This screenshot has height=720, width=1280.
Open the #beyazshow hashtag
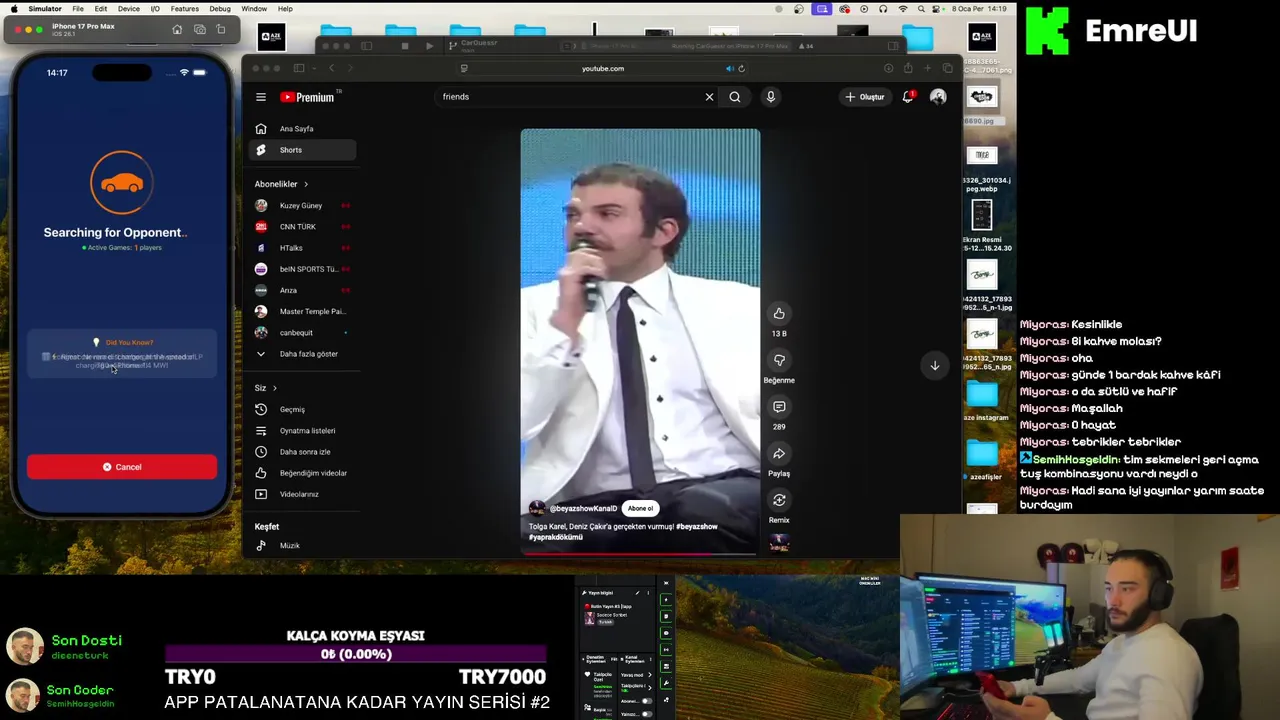pos(696,527)
